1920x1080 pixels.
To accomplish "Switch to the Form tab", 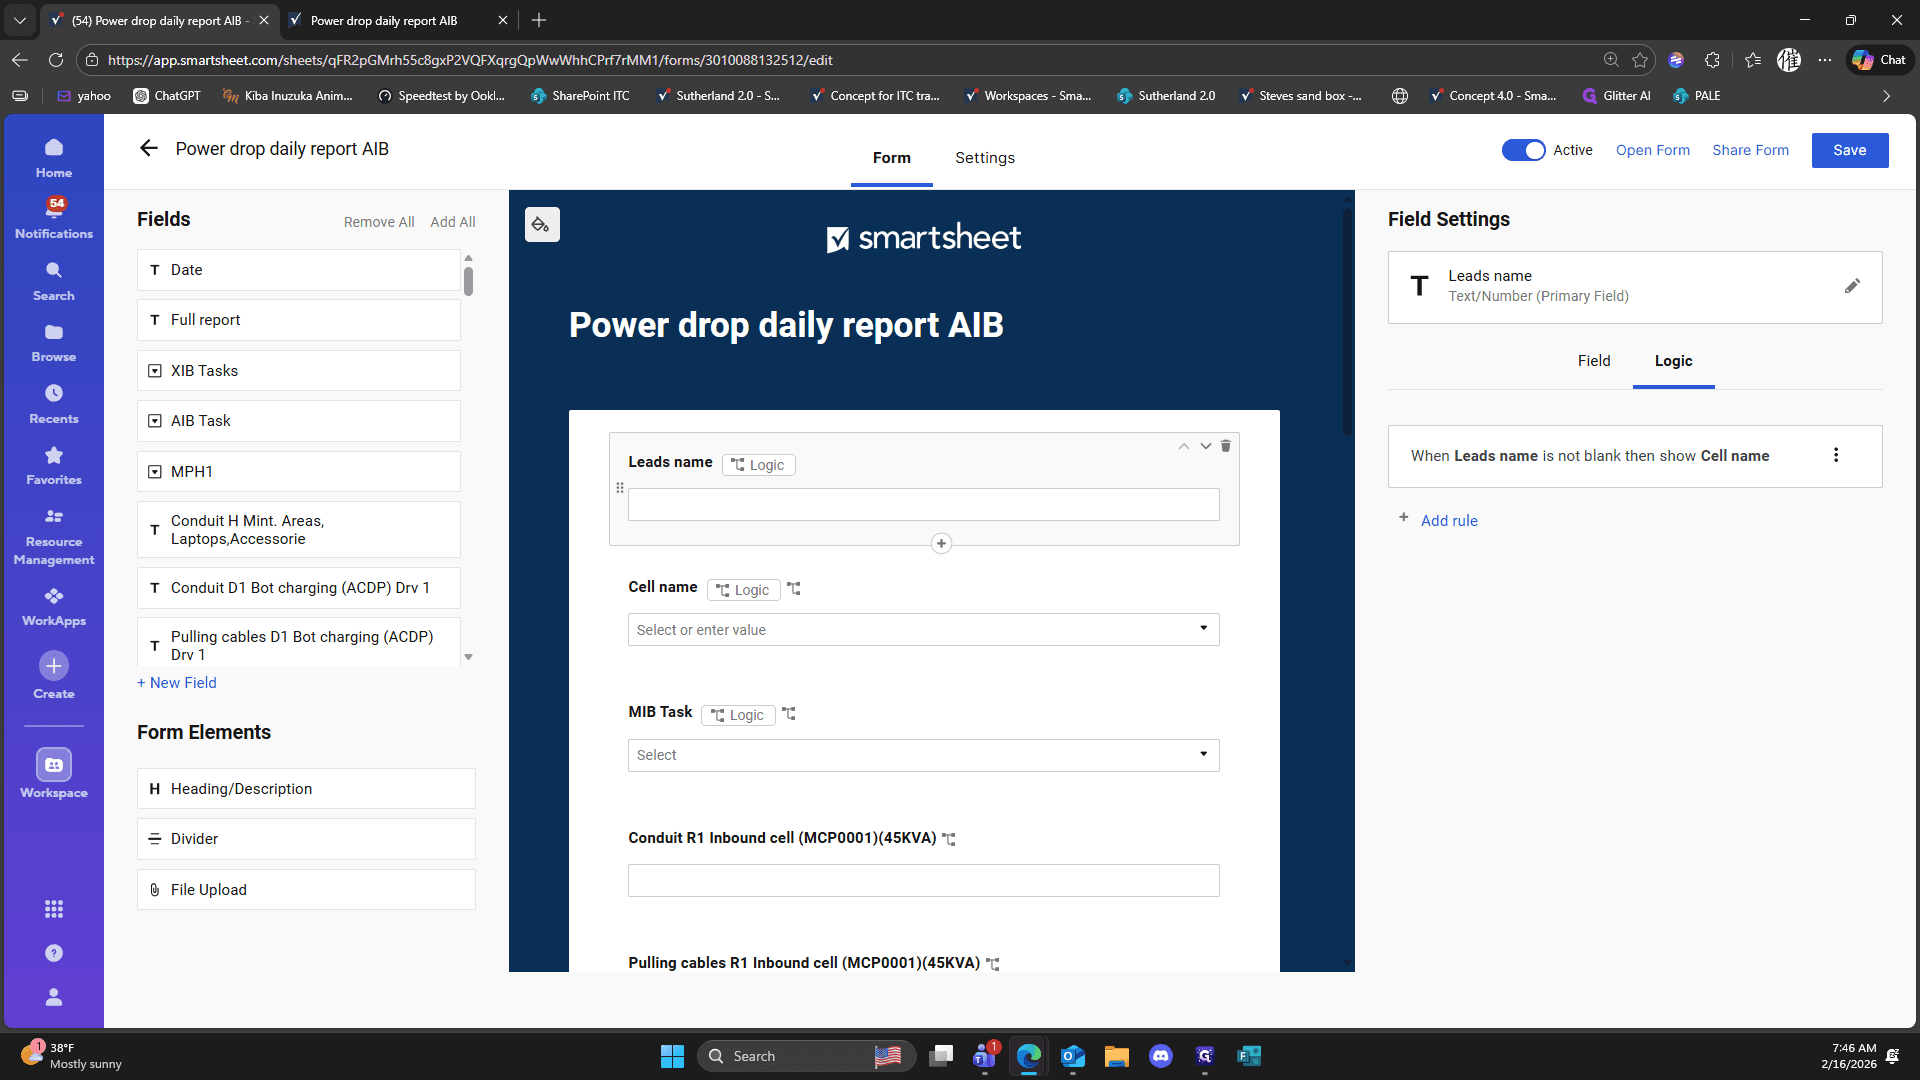I will tap(892, 158).
